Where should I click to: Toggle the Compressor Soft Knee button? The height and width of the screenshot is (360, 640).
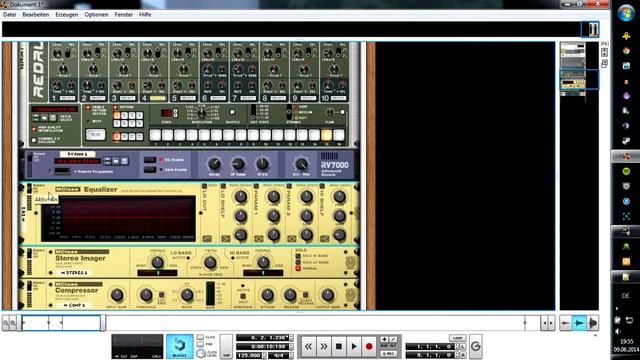(x=162, y=295)
